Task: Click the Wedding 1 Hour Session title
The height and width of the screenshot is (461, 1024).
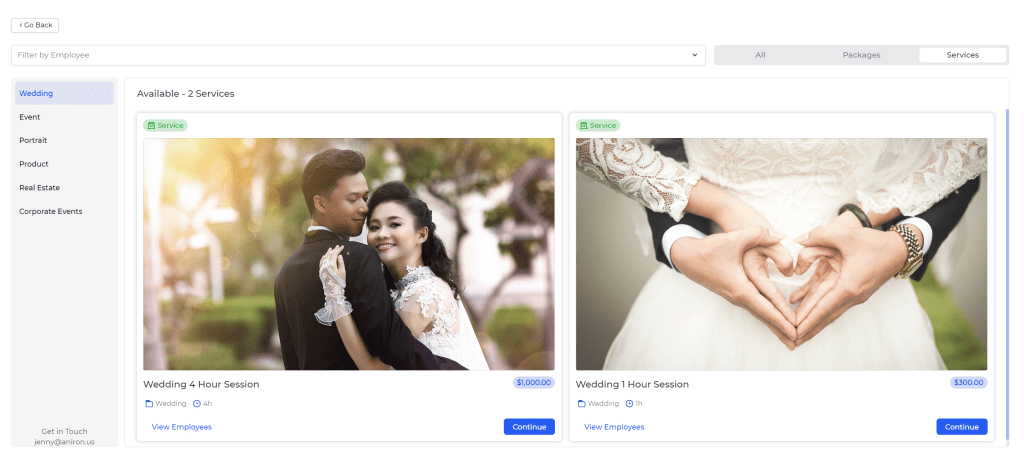Action: pos(632,385)
